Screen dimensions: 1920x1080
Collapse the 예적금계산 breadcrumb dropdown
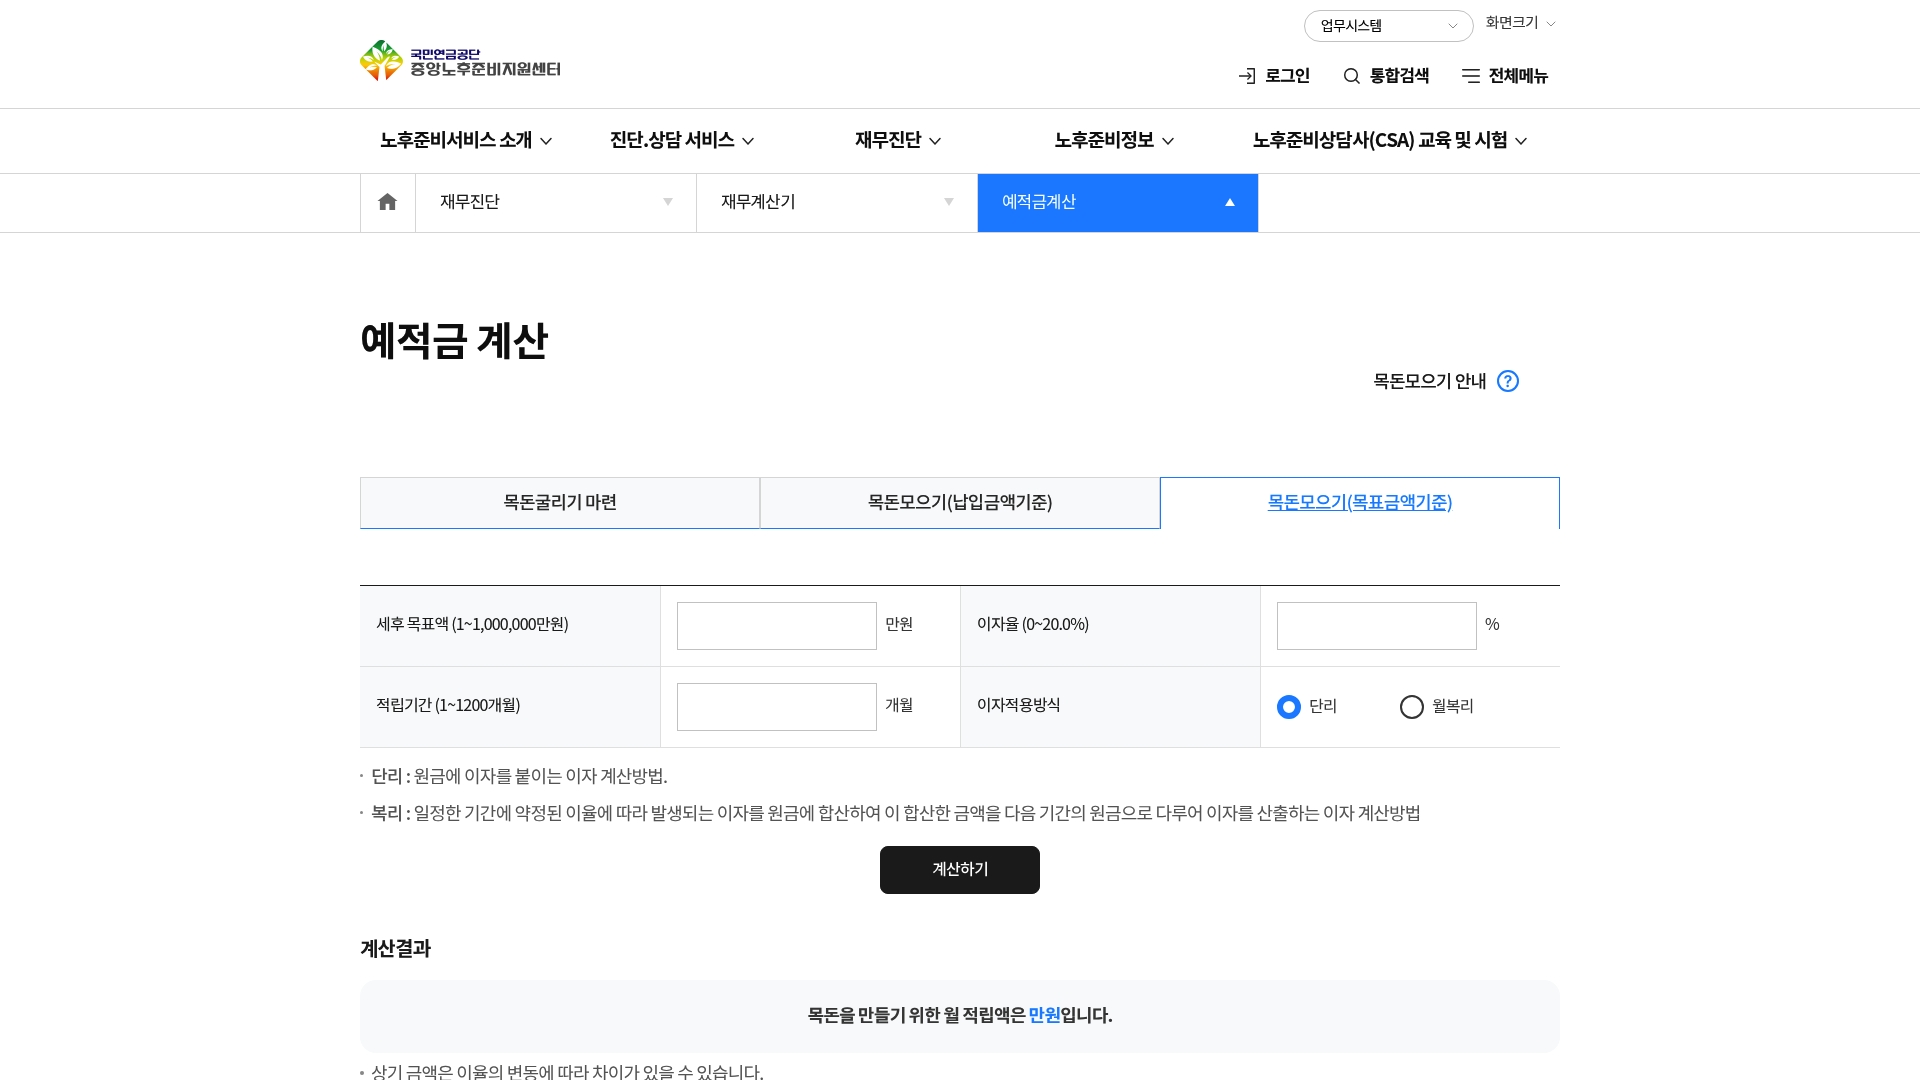[1117, 203]
